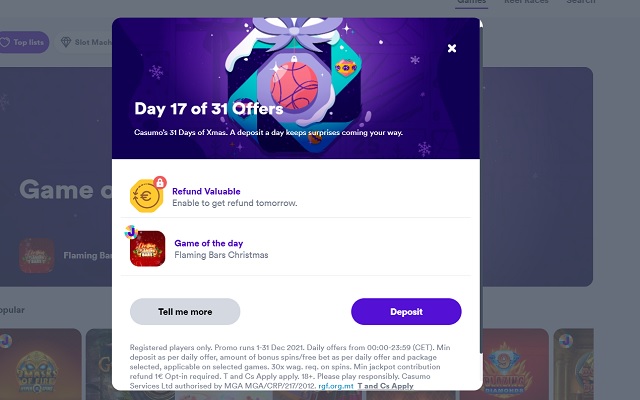Click the Top lists heart icon
640x400 pixels.
pyautogui.click(x=5, y=42)
